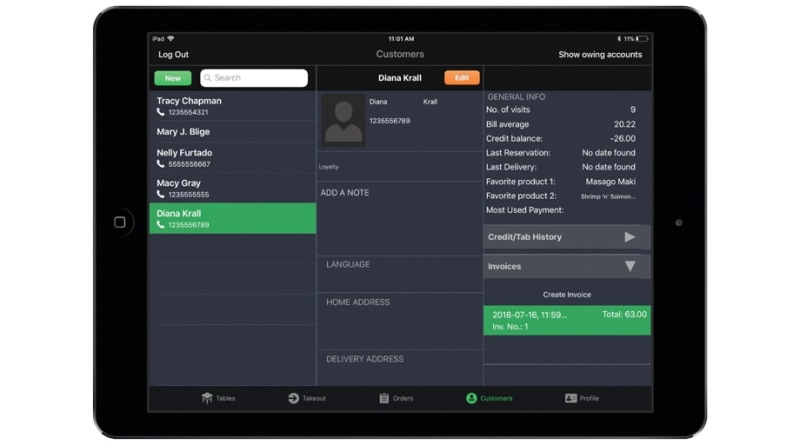Click the last name Krall field
The width and height of the screenshot is (800, 445).
pos(430,102)
